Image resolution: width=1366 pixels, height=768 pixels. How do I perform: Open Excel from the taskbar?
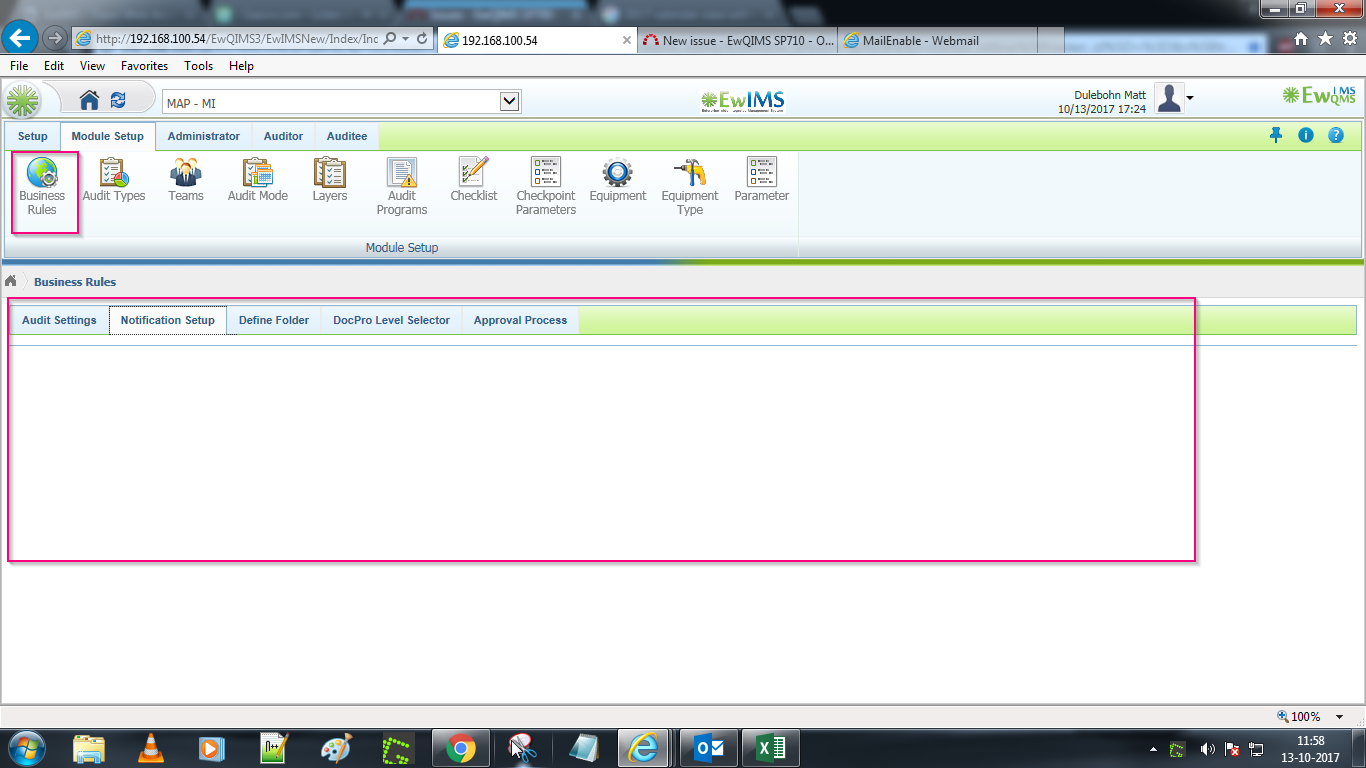click(x=771, y=748)
